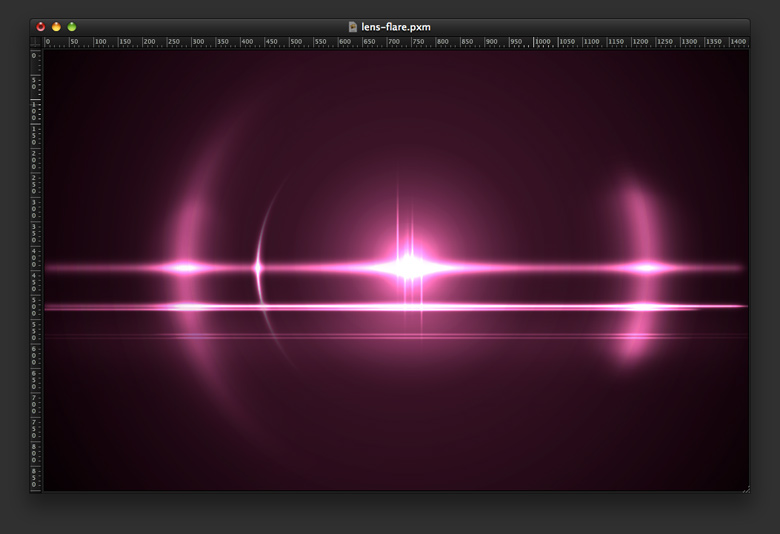Click the 300 mark on vertical ruler

(34, 209)
